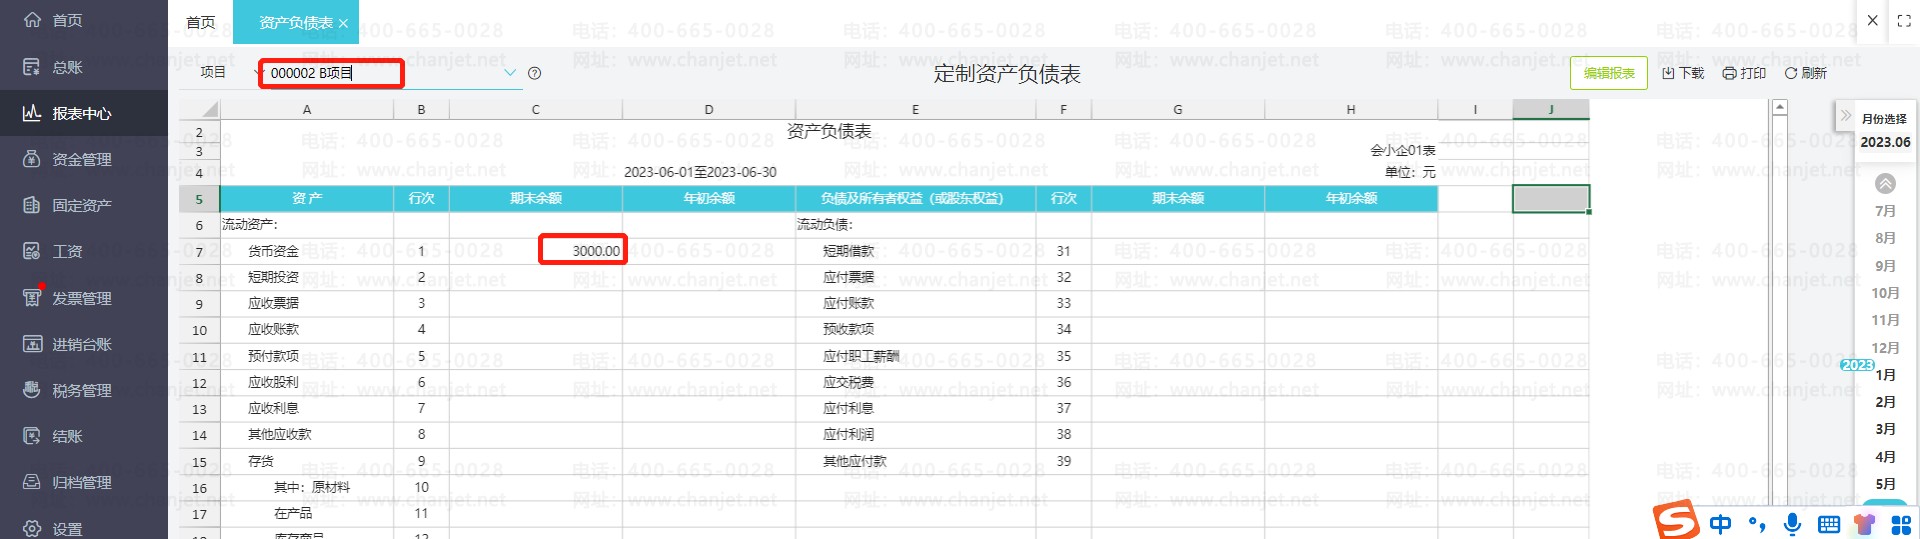Switch to the 首页 tab
Screen dimensions: 1920x539
(x=201, y=22)
